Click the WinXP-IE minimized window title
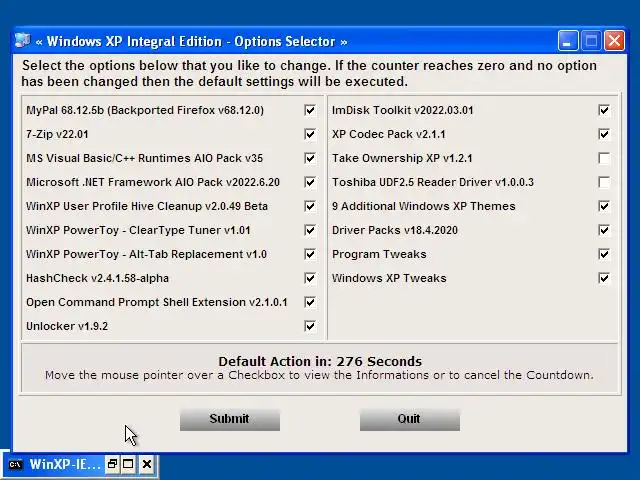 pos(64,464)
